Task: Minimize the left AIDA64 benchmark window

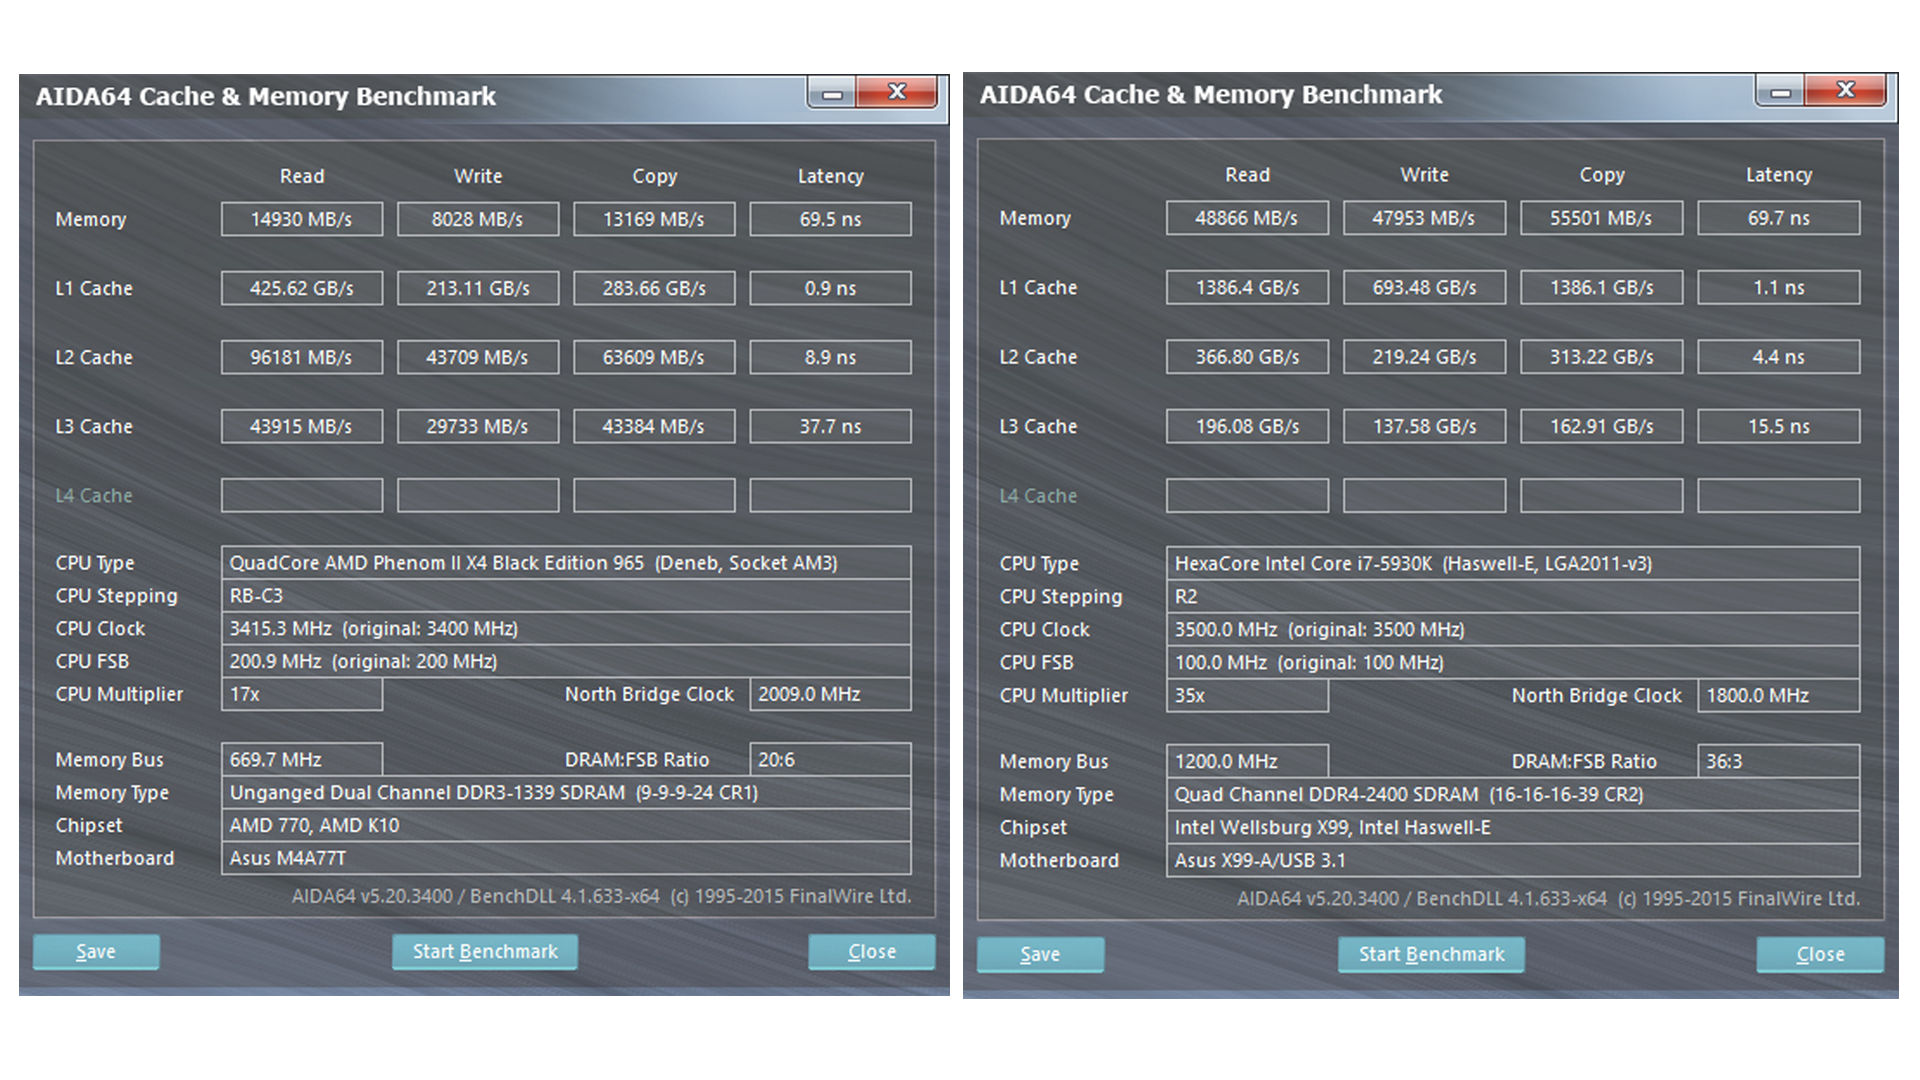Action: 832,94
